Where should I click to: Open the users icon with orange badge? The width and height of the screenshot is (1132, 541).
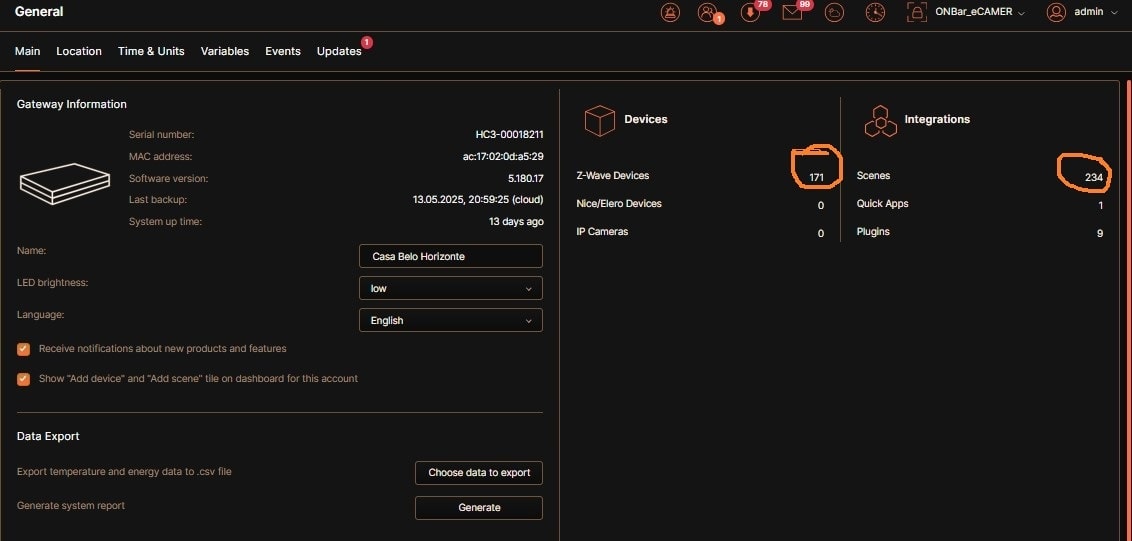point(708,12)
